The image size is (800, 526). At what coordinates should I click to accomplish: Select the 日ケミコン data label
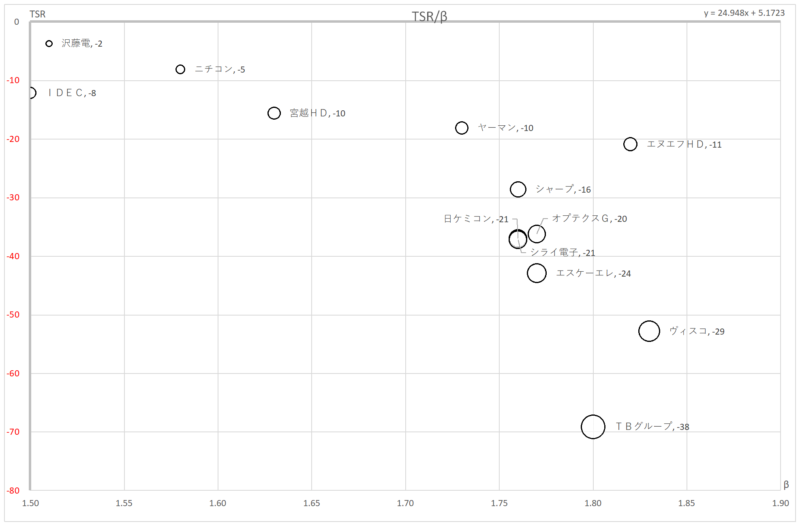476,219
